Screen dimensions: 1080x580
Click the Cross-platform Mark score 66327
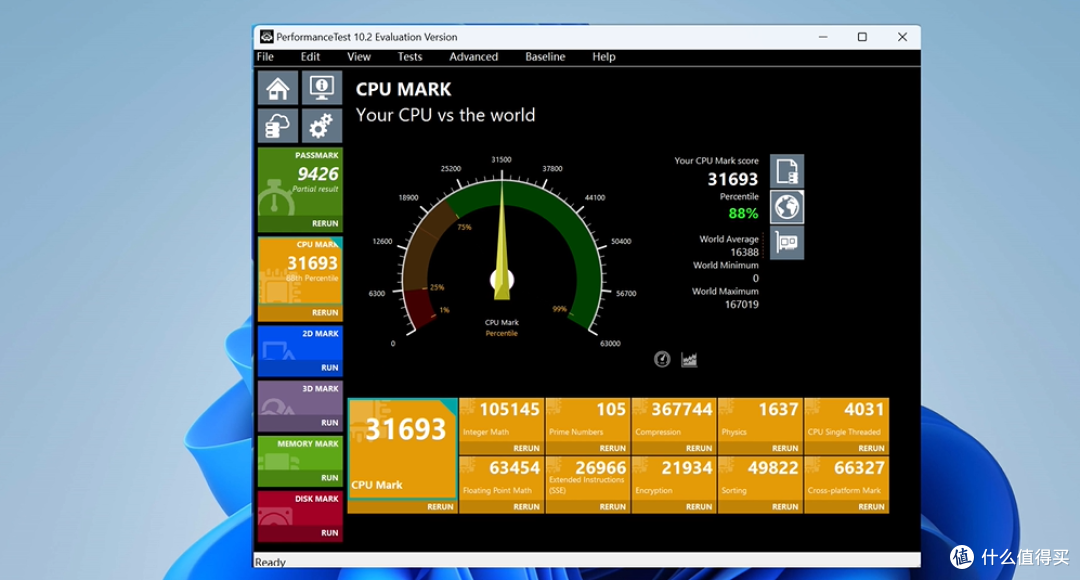click(859, 468)
